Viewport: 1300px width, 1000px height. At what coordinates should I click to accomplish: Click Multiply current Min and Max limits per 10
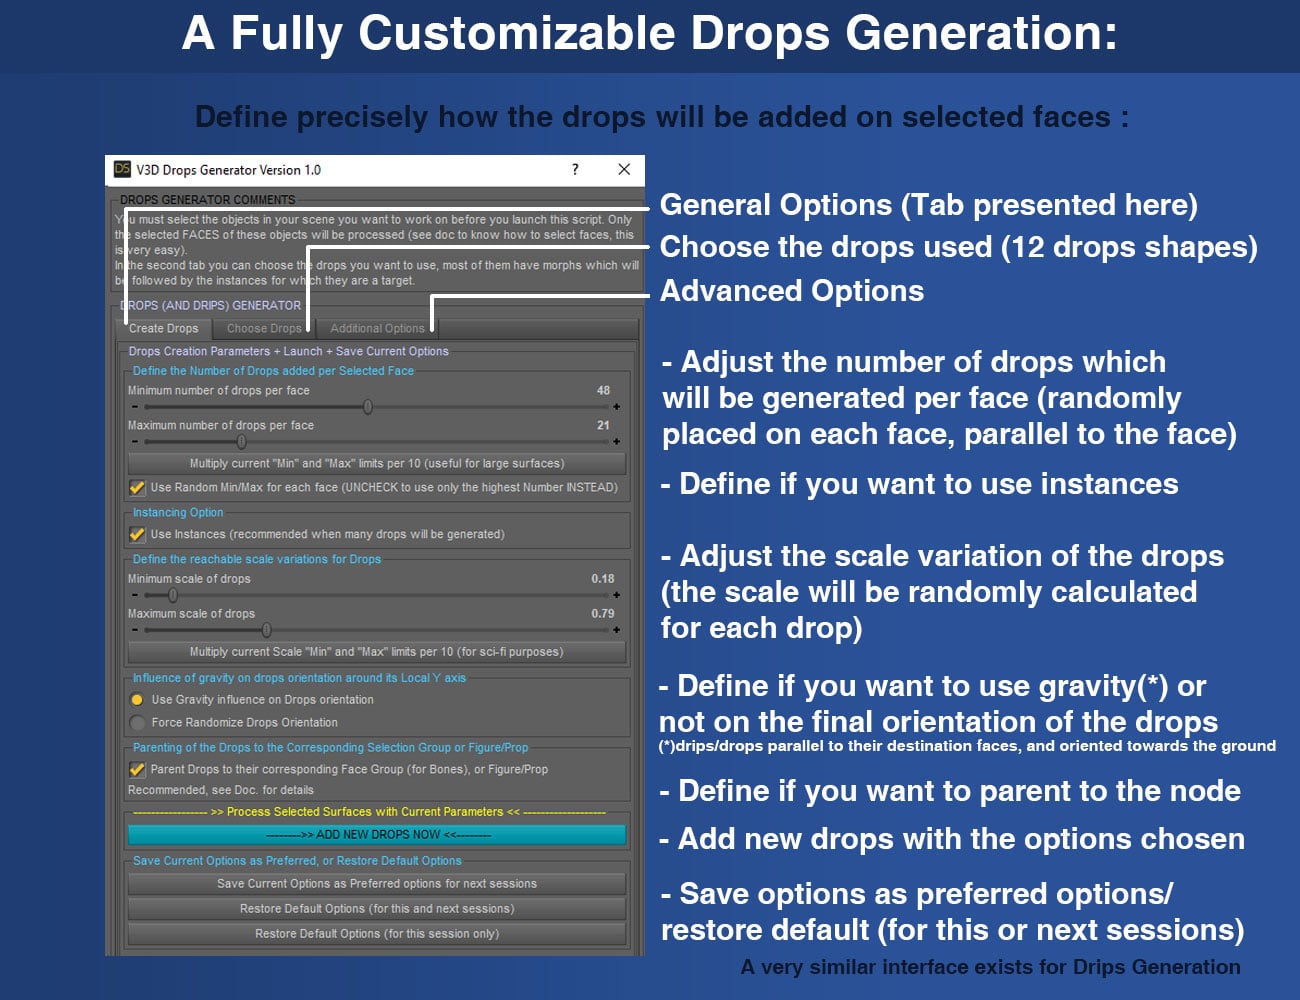376,463
